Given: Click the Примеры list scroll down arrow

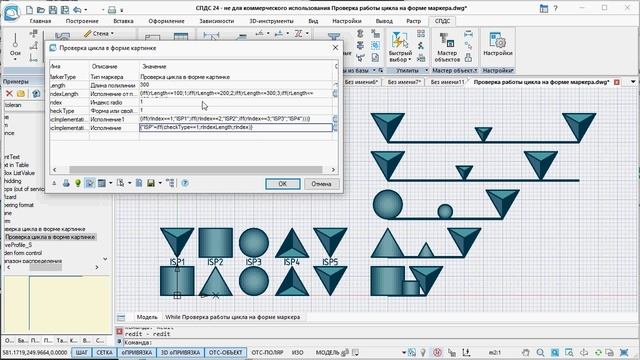Looking at the screenshot, I should (x=105, y=259).
